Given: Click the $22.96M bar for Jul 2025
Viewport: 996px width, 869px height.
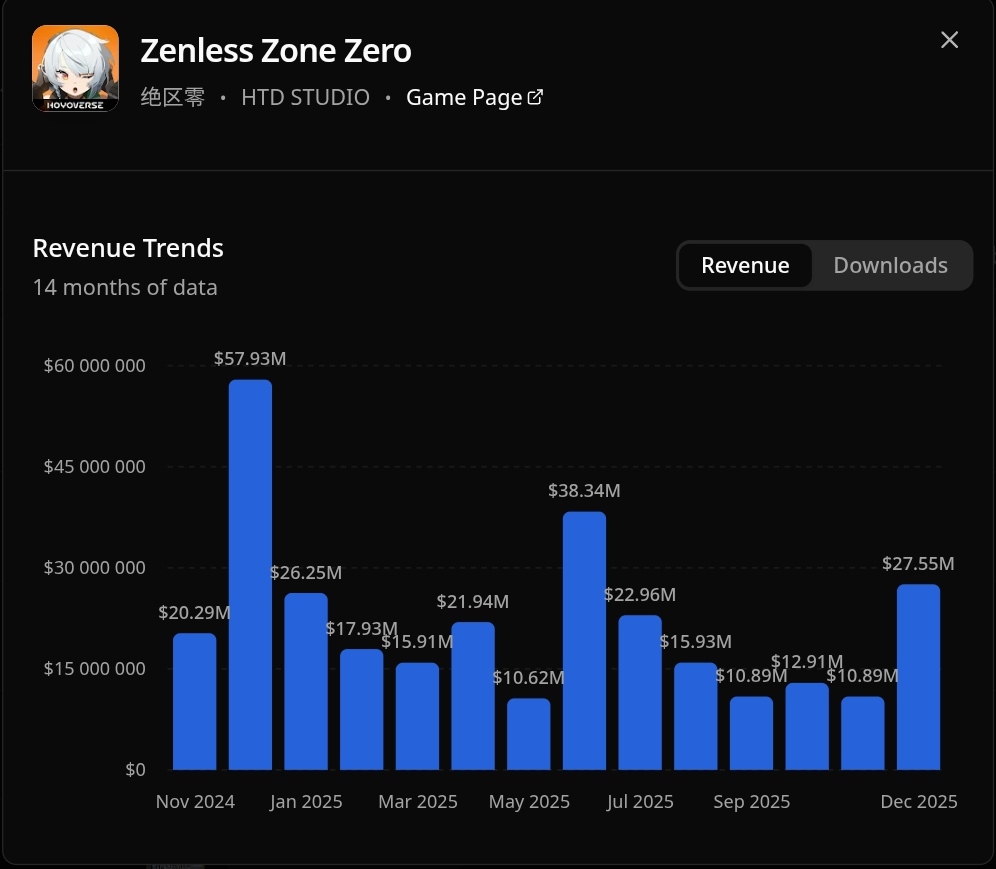Looking at the screenshot, I should pos(640,692).
